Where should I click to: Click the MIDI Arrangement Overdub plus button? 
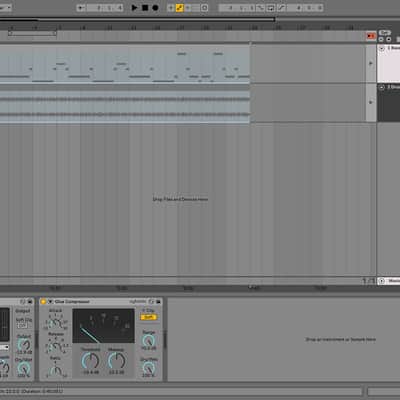click(x=171, y=8)
